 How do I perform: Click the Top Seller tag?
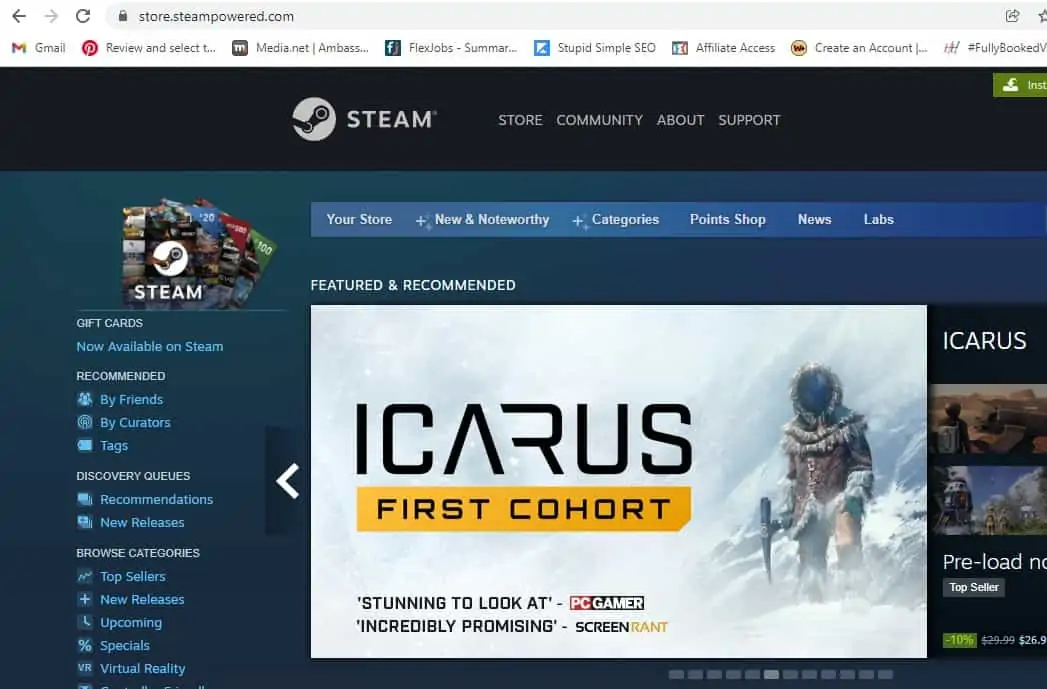click(974, 588)
